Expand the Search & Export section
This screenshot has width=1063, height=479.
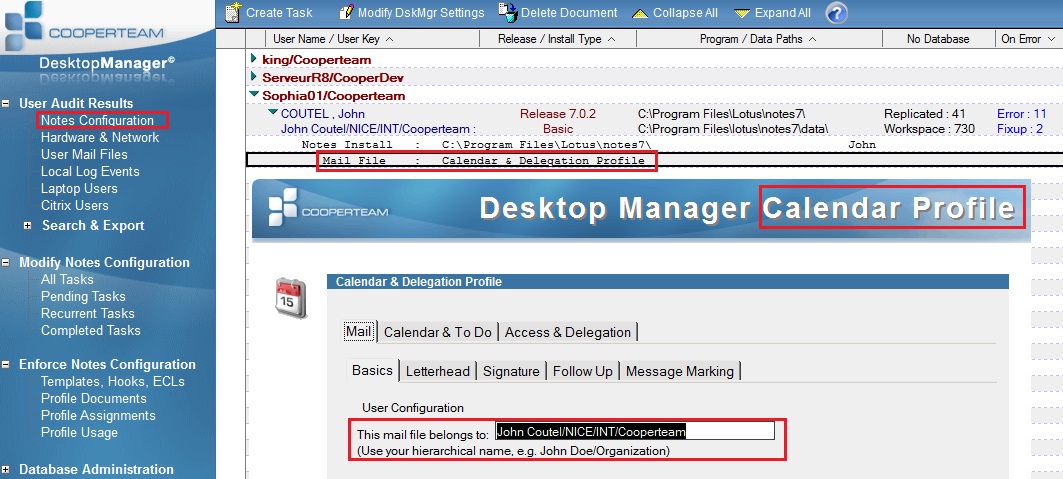click(x=28, y=226)
